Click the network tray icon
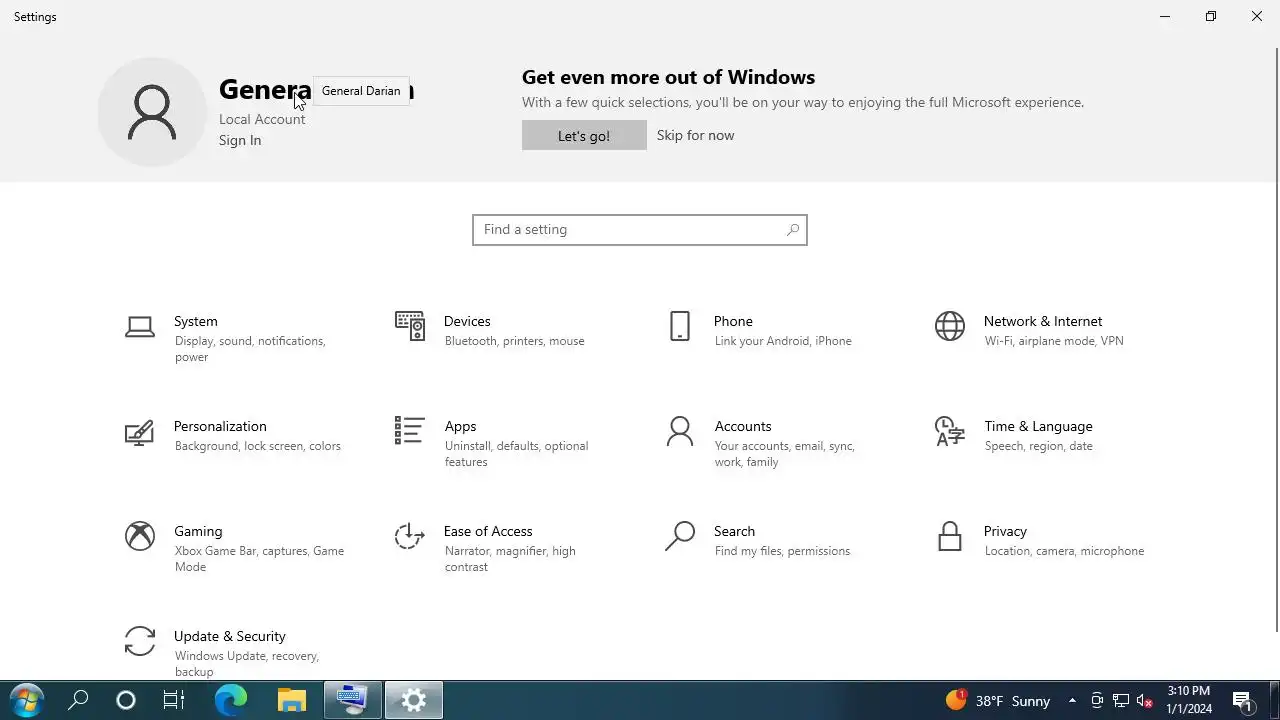The width and height of the screenshot is (1280, 720). tap(1121, 701)
